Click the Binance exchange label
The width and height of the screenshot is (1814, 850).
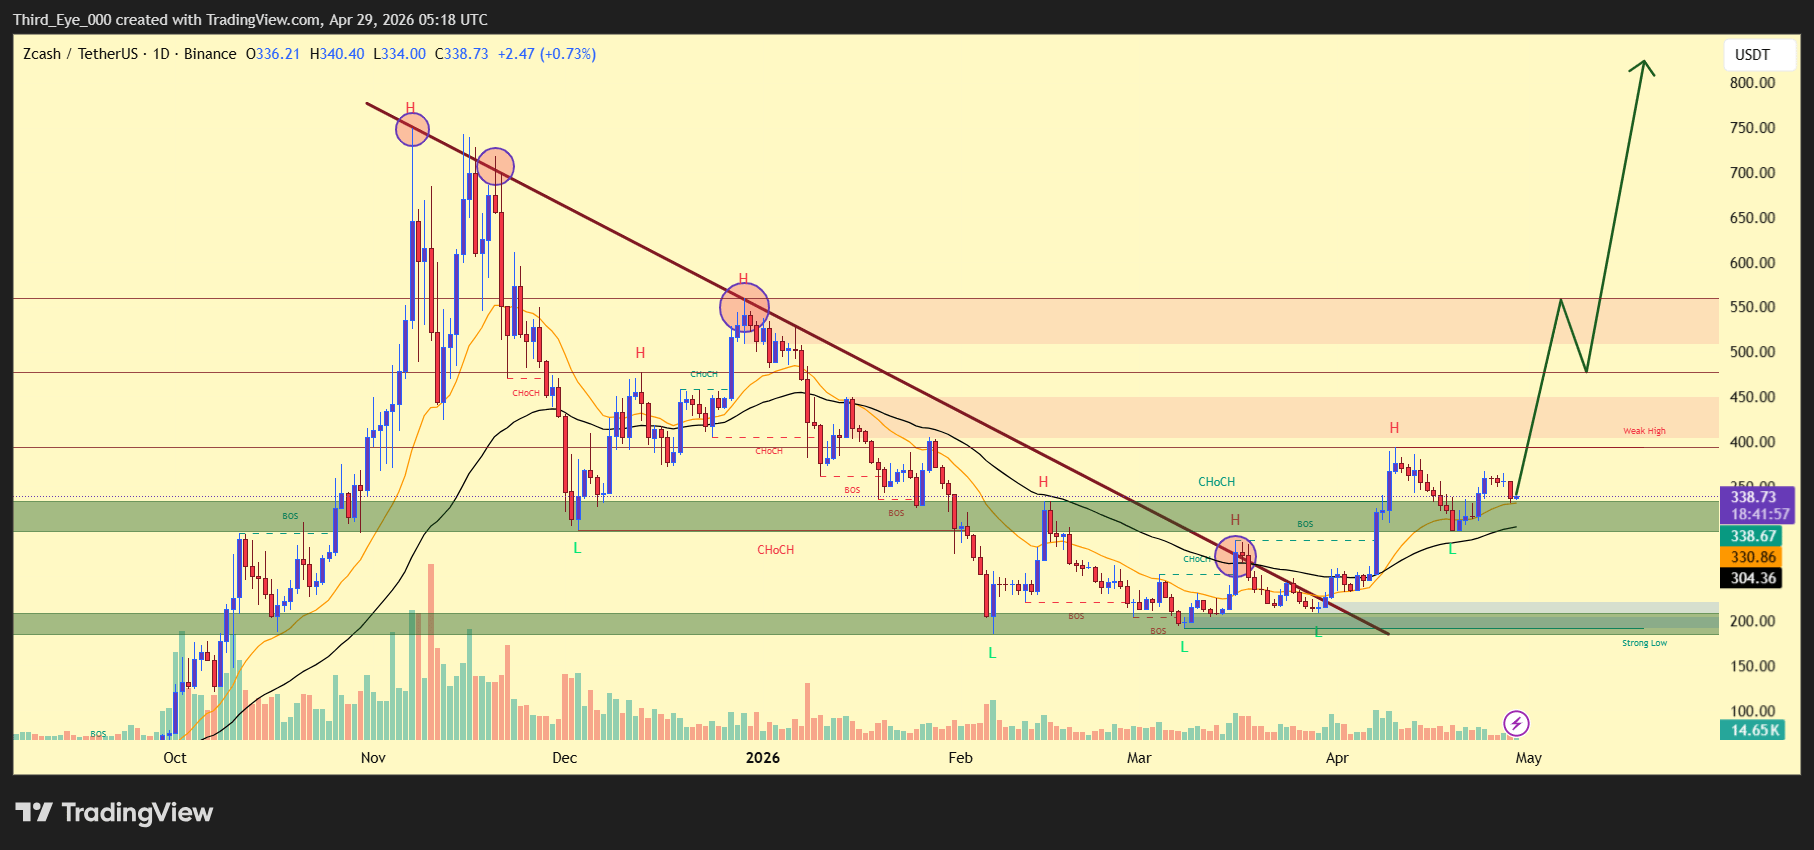click(210, 54)
